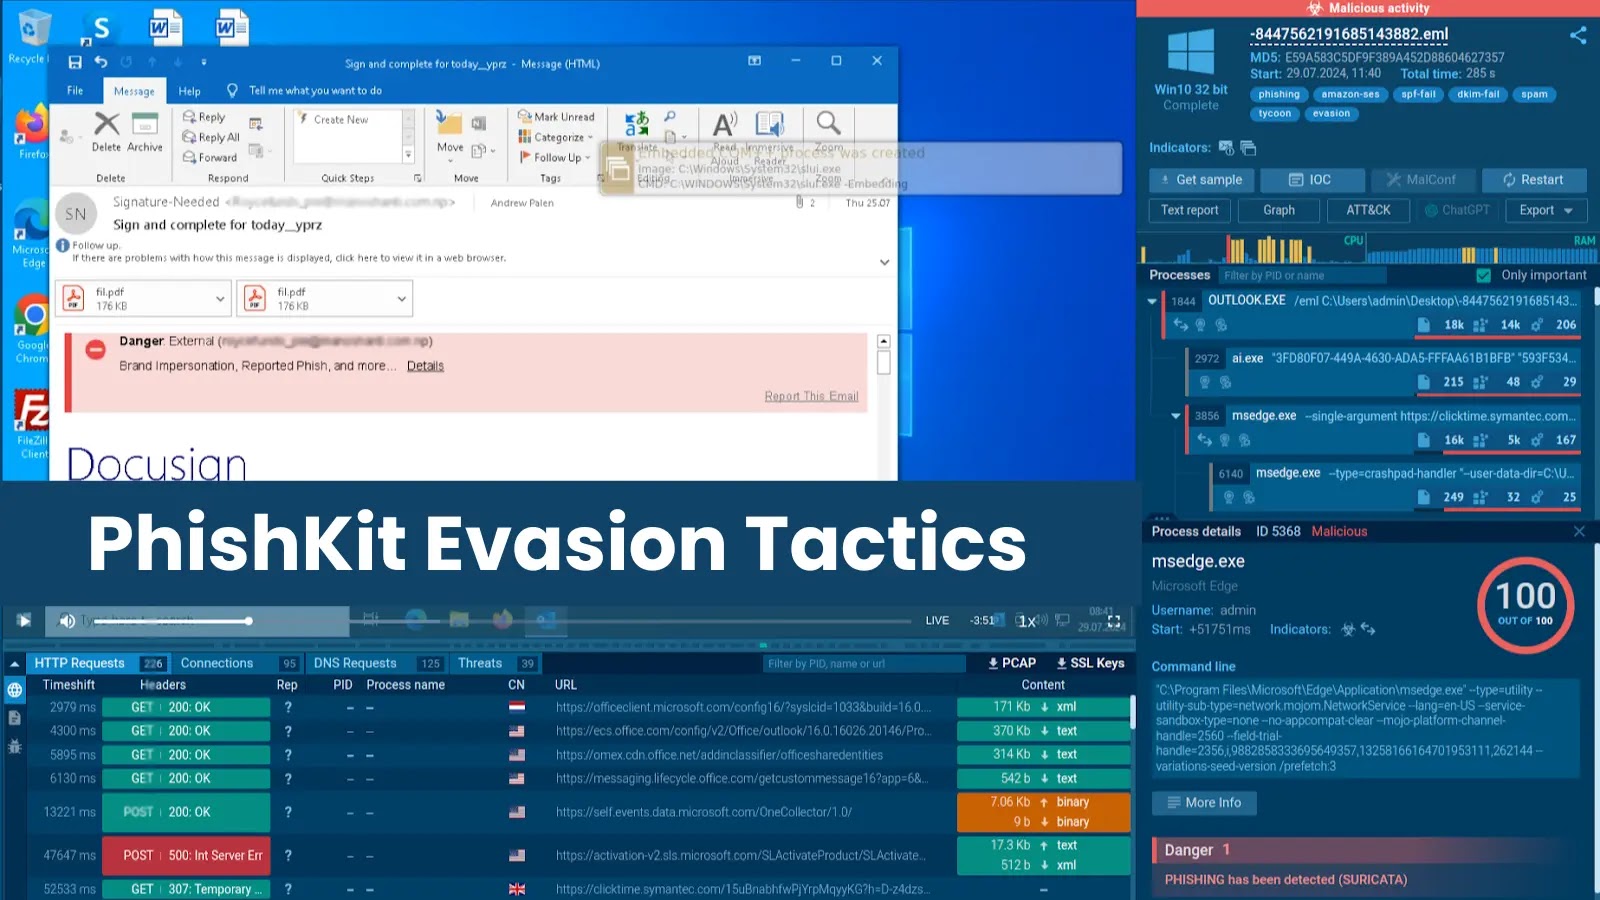The image size is (1600, 900).
Task: Open the first fil.pdf attachment dropdown
Action: coord(220,298)
